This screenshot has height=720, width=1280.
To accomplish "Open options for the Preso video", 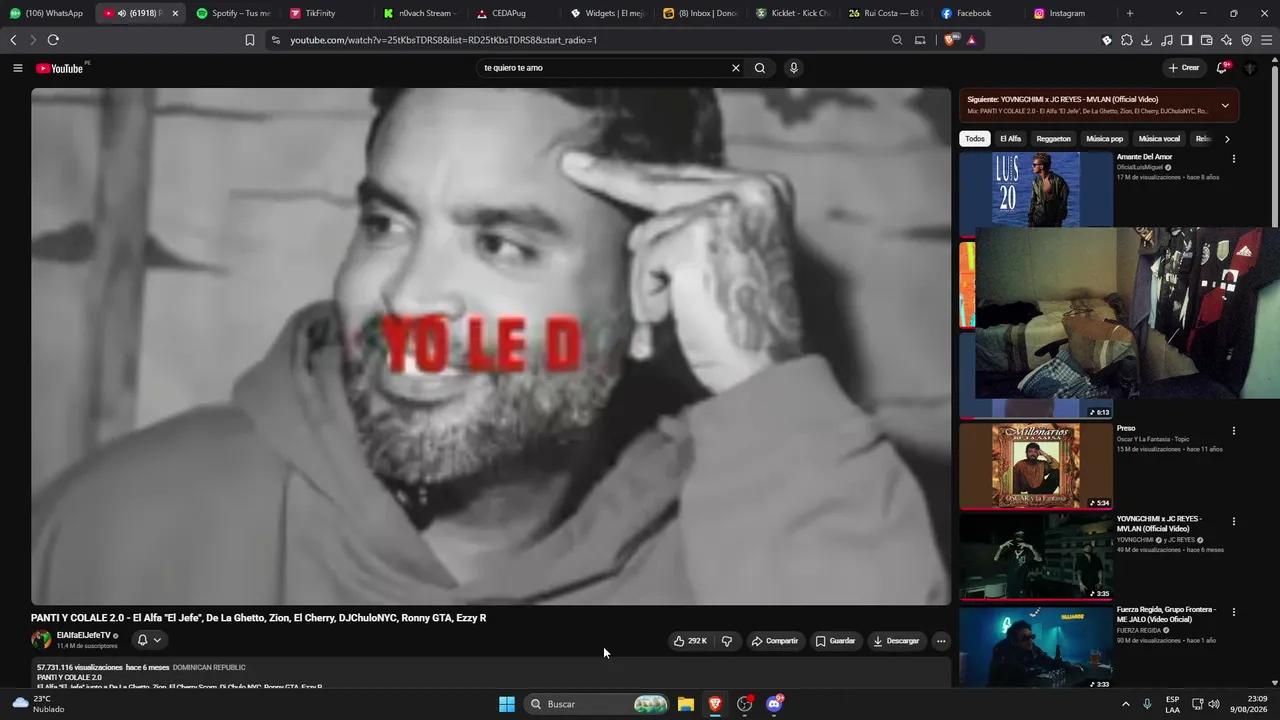I will 1233,431.
